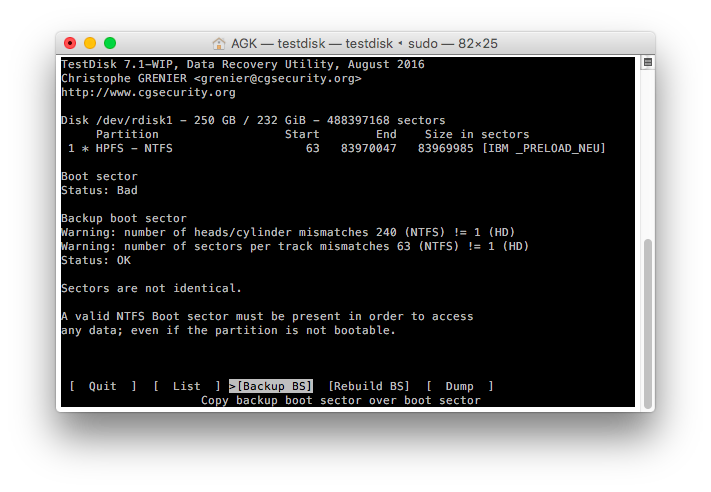The image size is (711, 492).
Task: Click the home folder icon in title bar
Action: [219, 44]
